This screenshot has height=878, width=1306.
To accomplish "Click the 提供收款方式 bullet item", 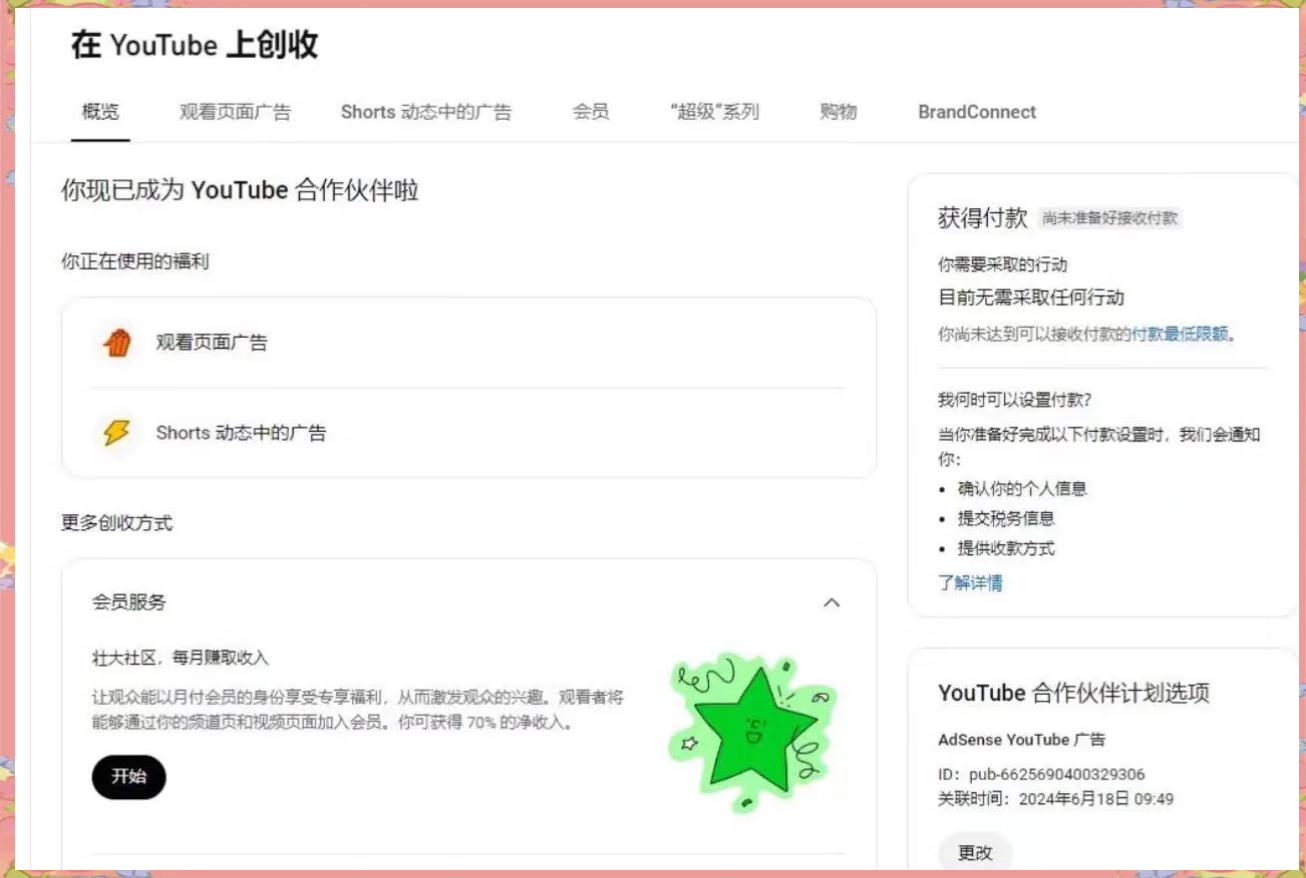I will 1006,548.
